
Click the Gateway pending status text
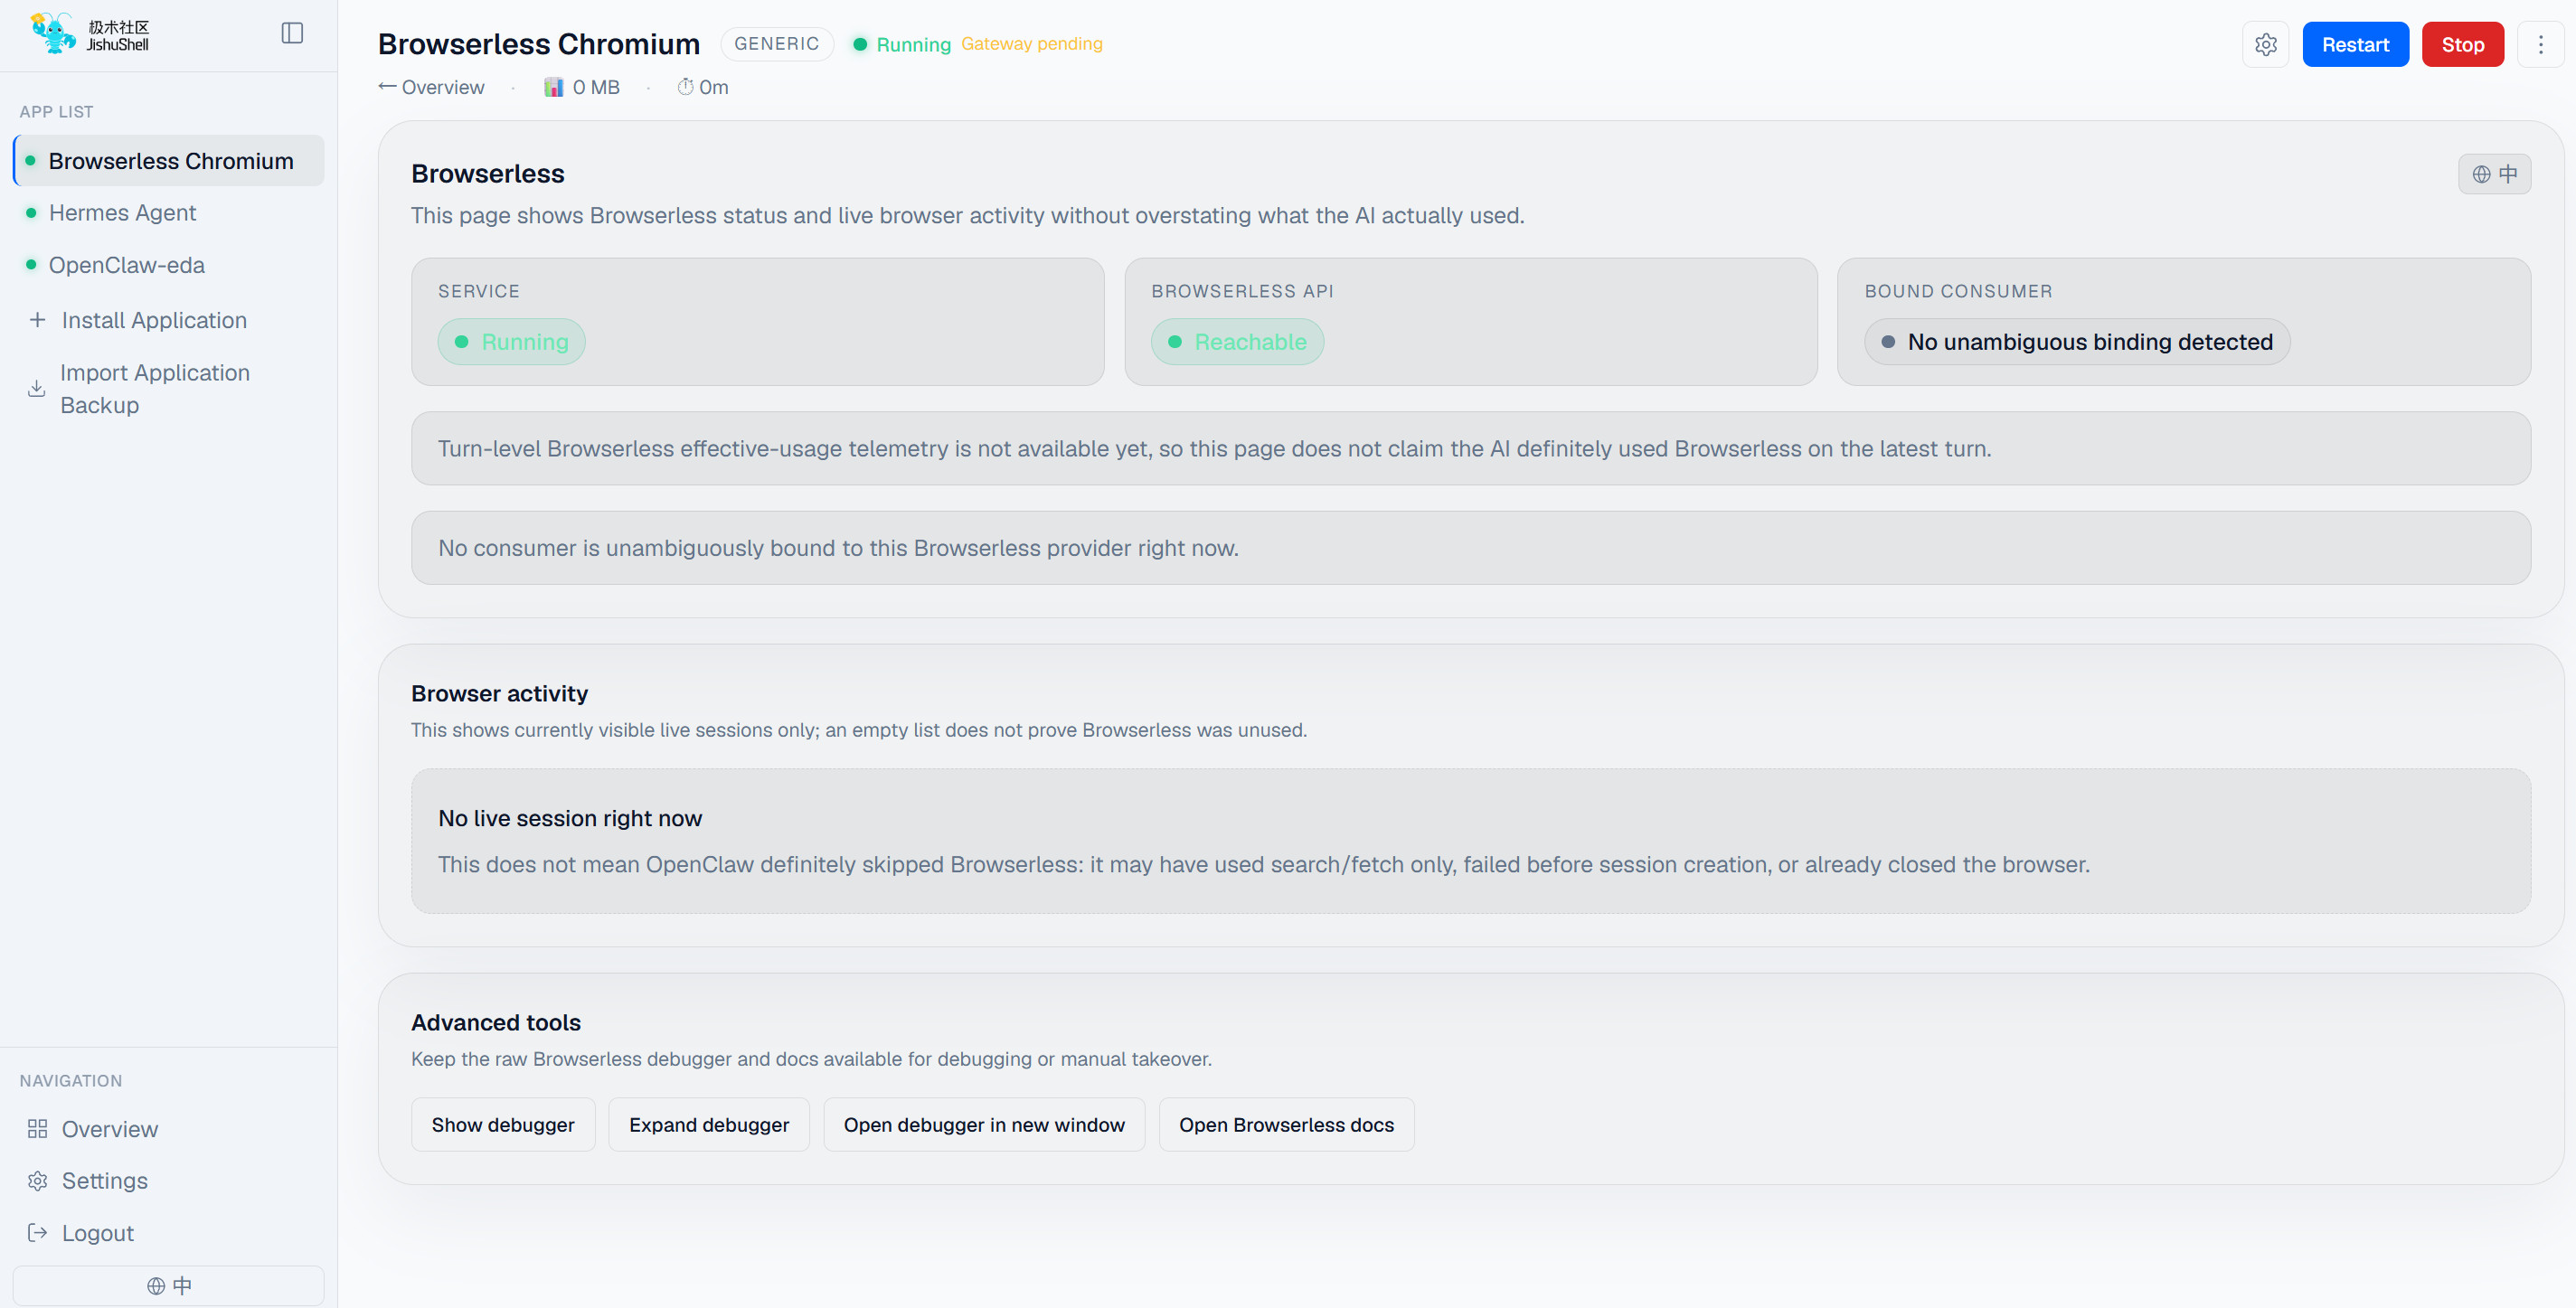[x=1031, y=44]
